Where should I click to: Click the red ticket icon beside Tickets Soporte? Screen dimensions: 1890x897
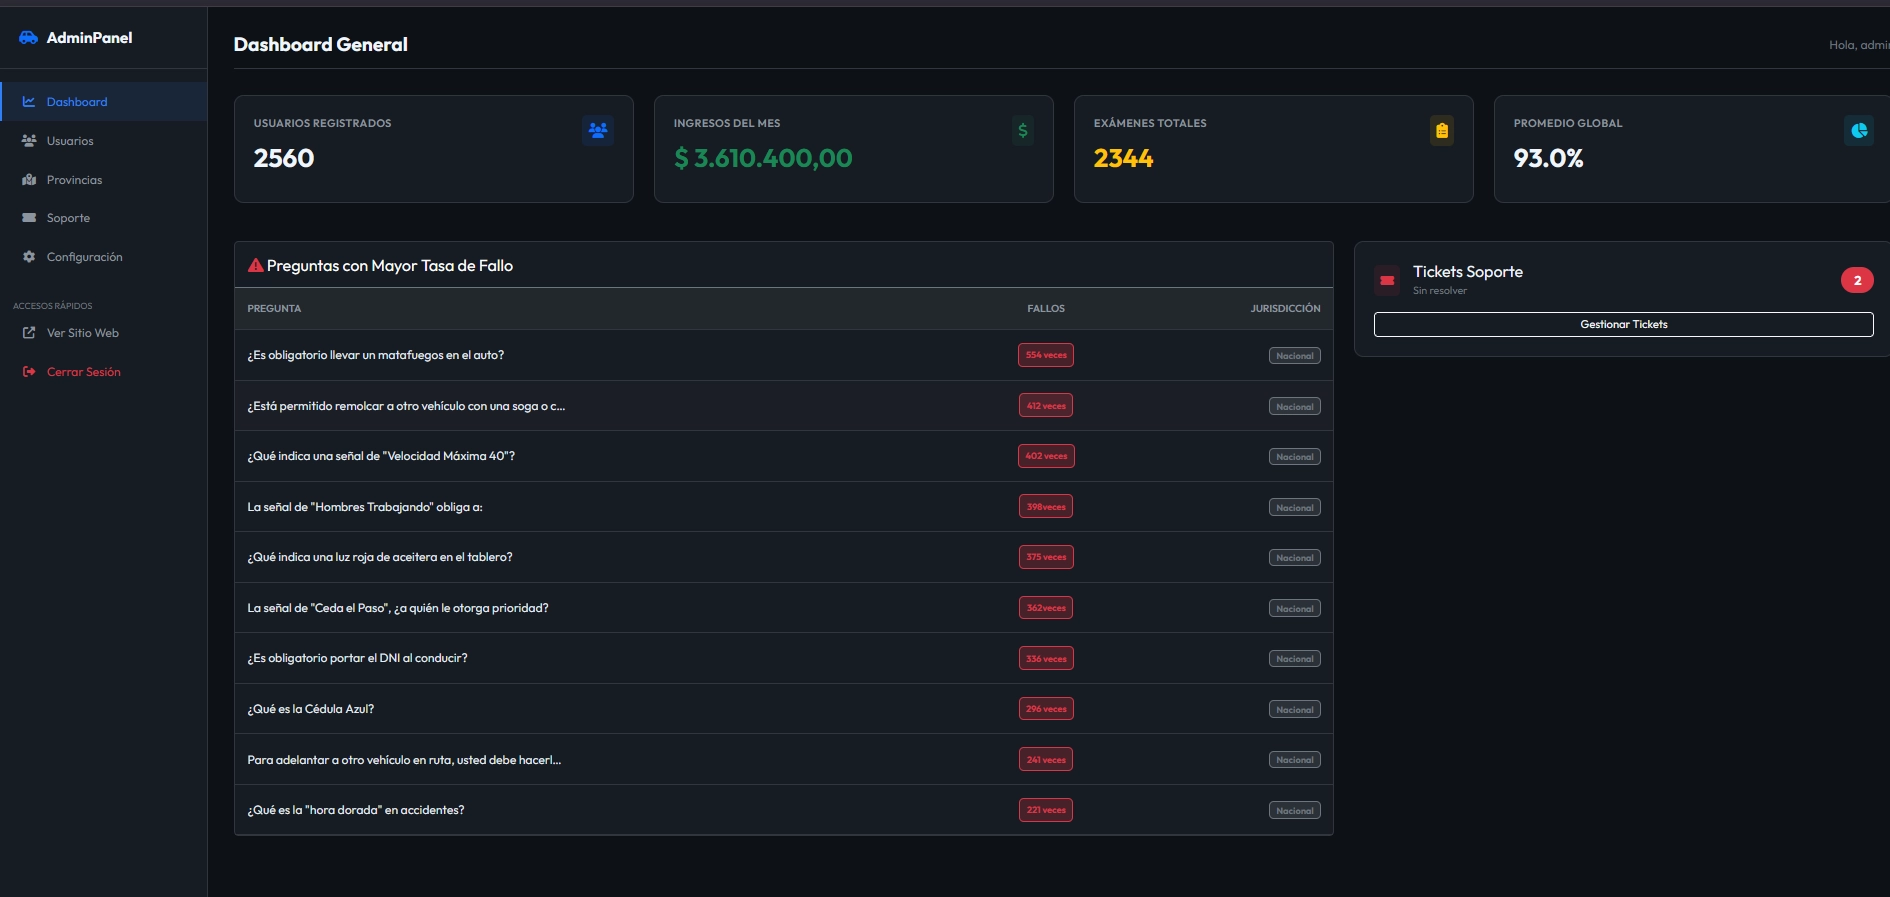tap(1387, 280)
